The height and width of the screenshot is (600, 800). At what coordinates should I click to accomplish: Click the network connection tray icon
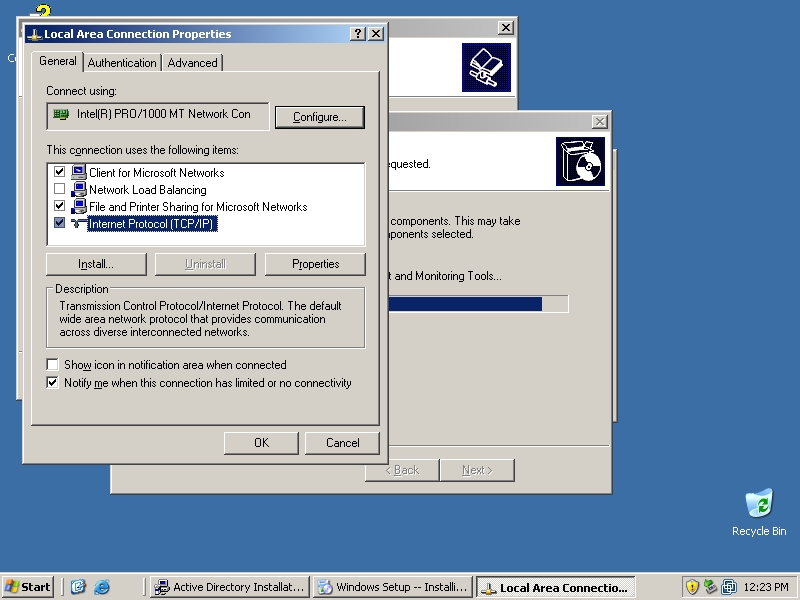710,587
